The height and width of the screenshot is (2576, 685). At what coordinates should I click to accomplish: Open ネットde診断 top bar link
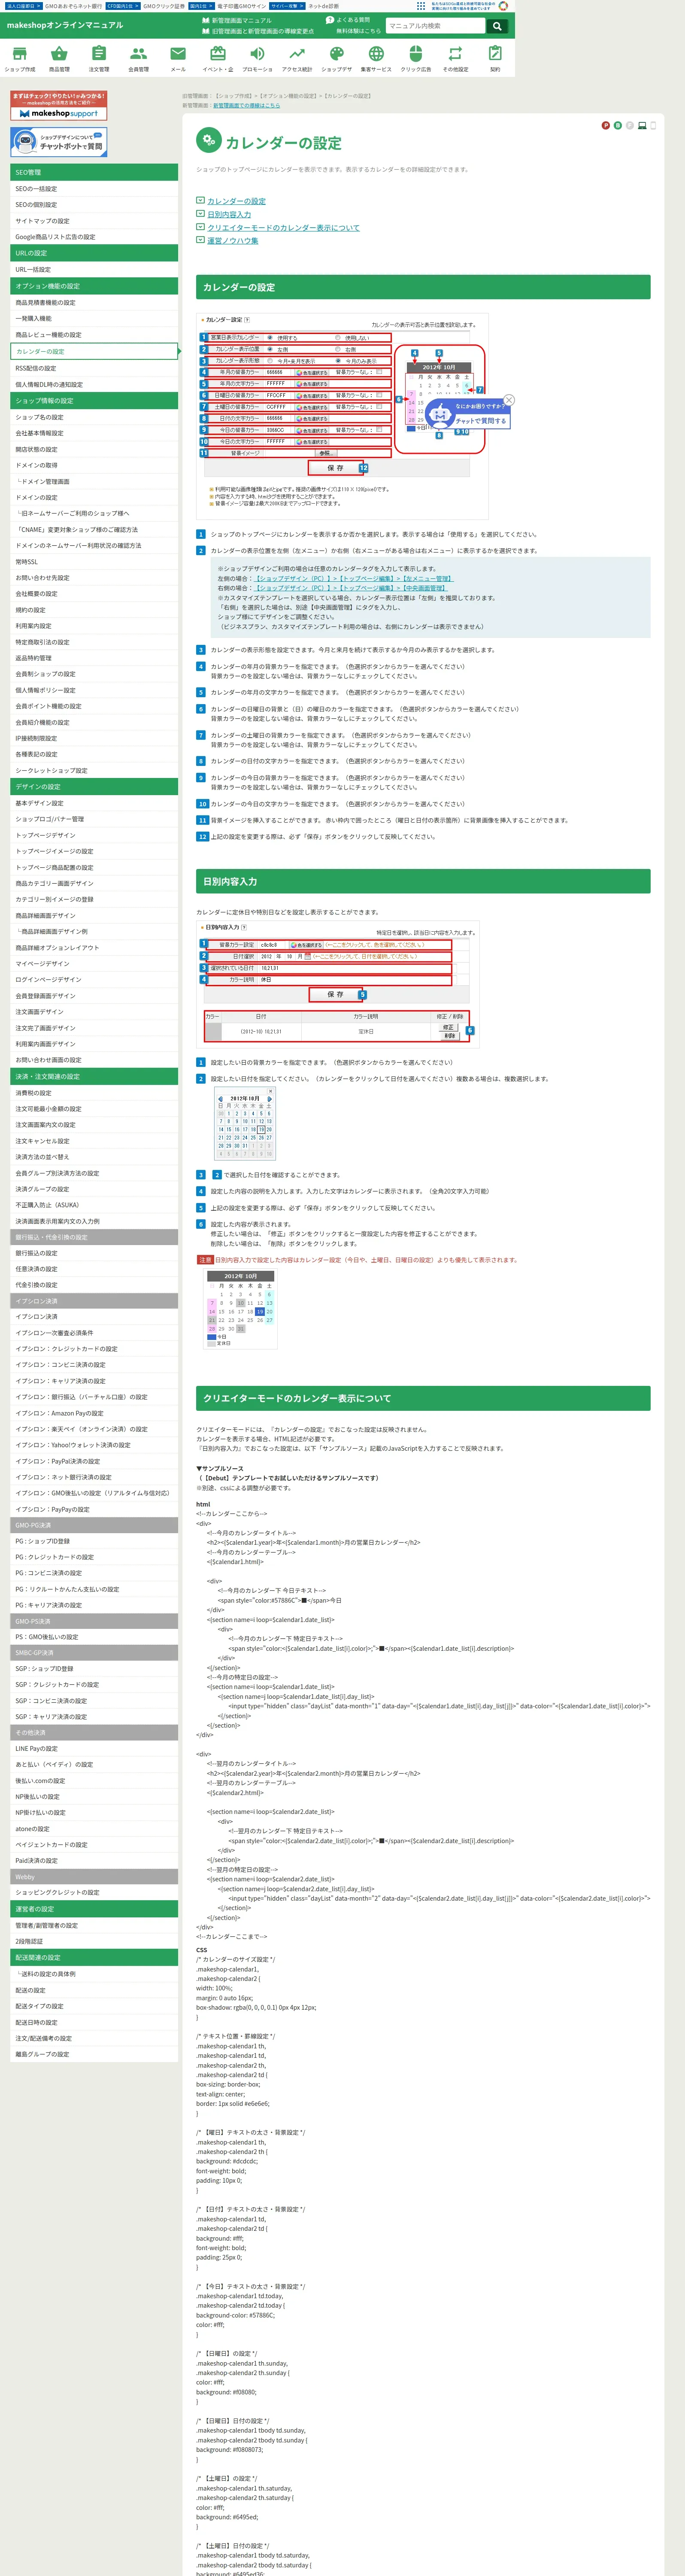pyautogui.click(x=323, y=6)
